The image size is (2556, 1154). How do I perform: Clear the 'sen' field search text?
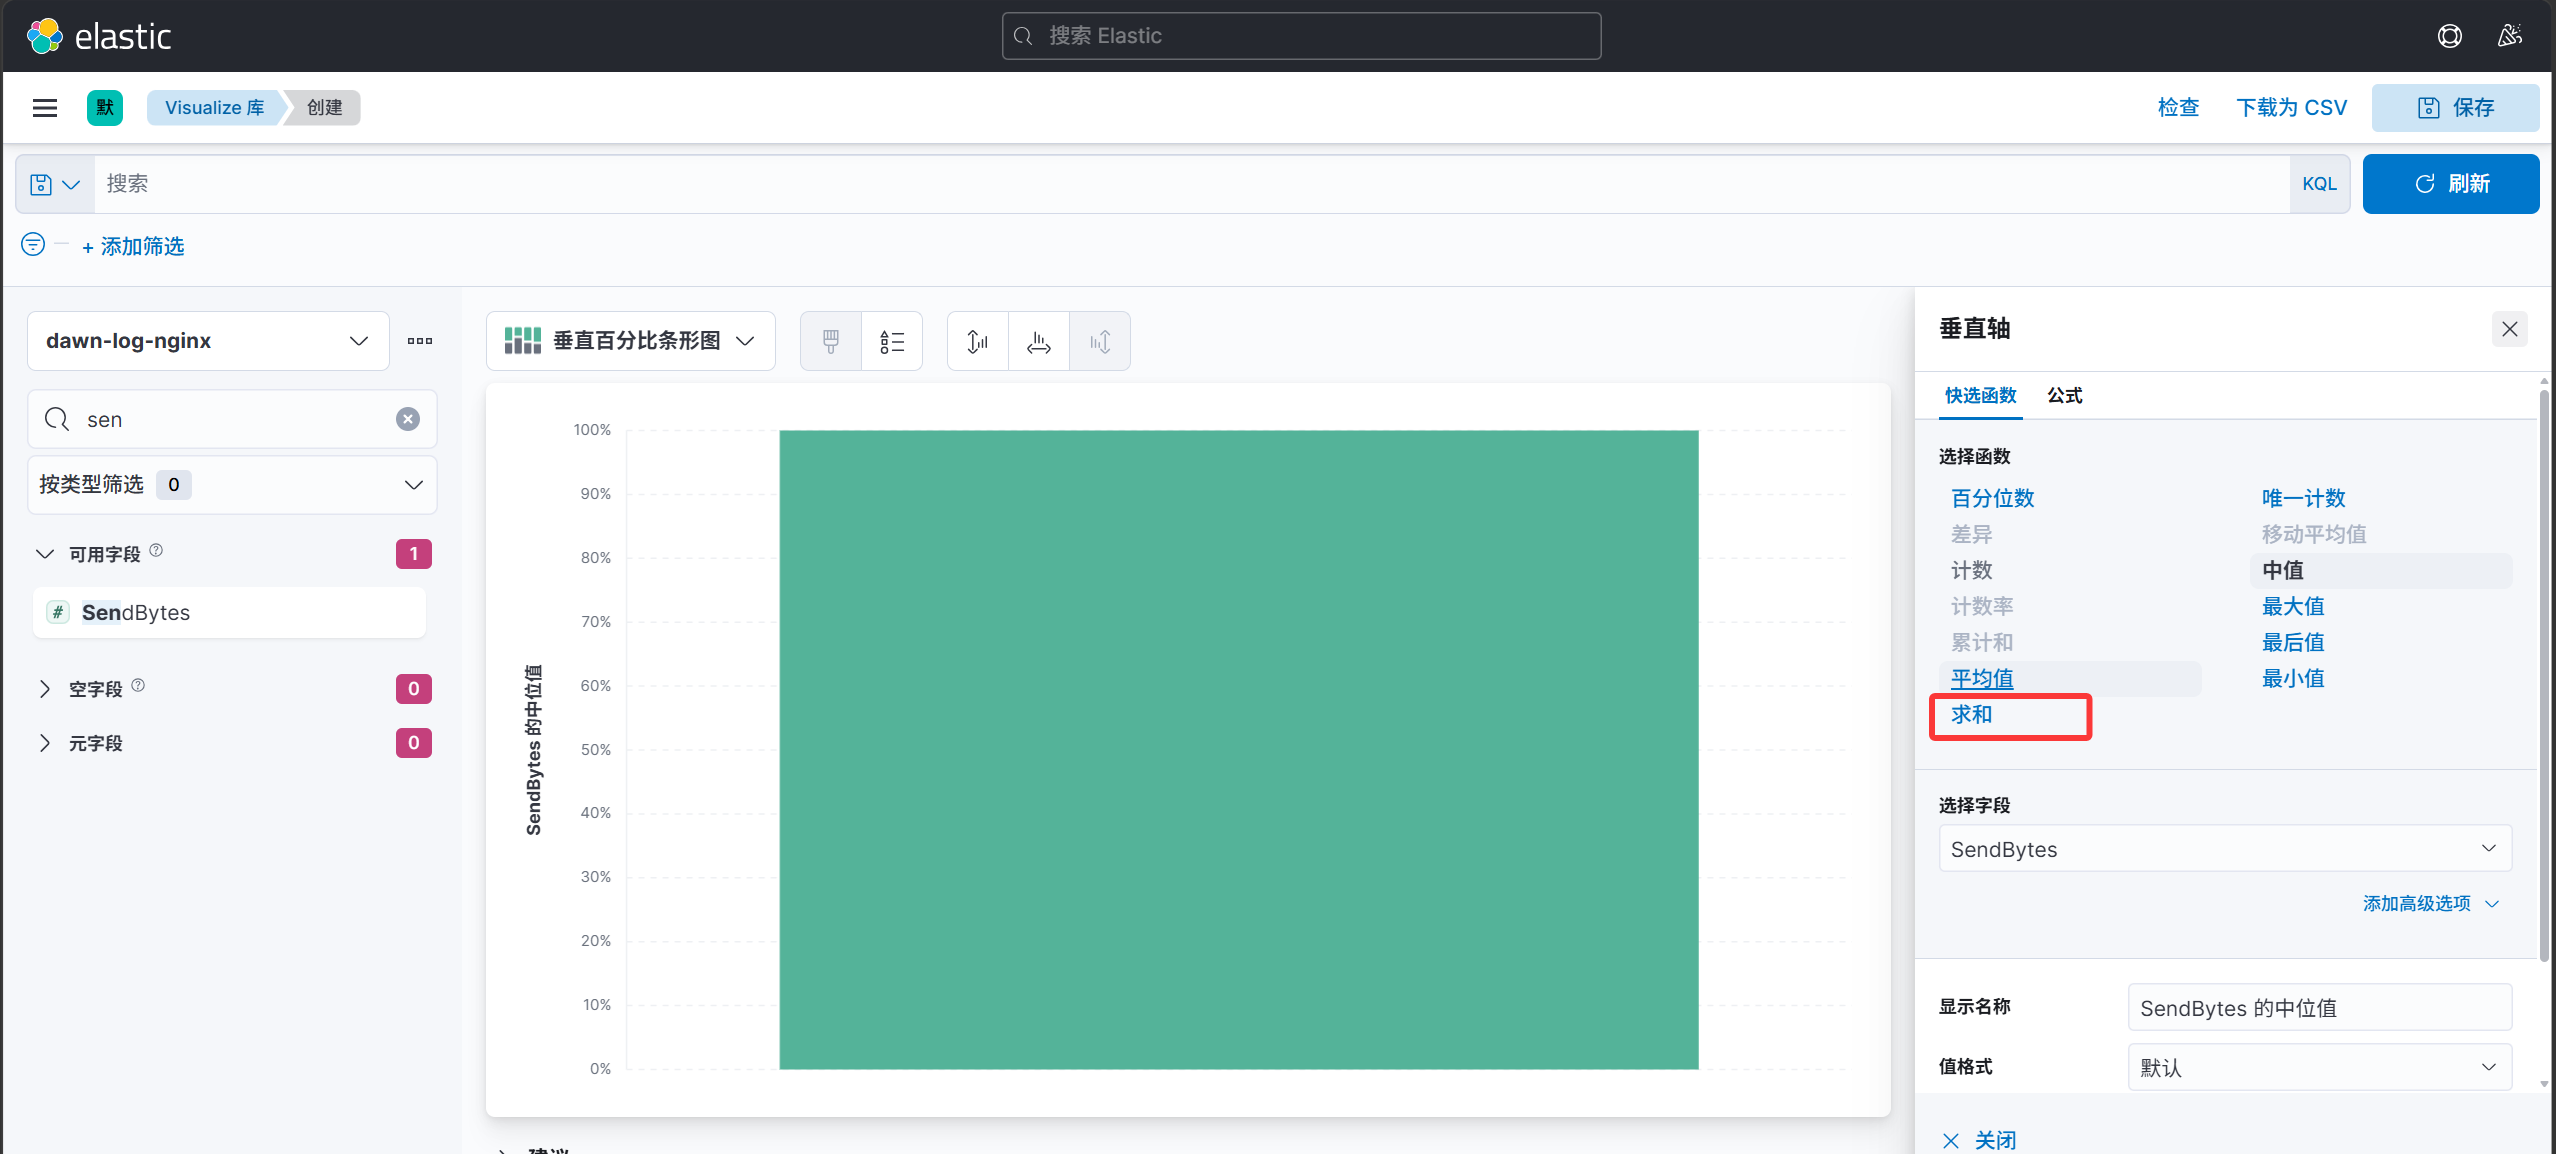click(407, 419)
